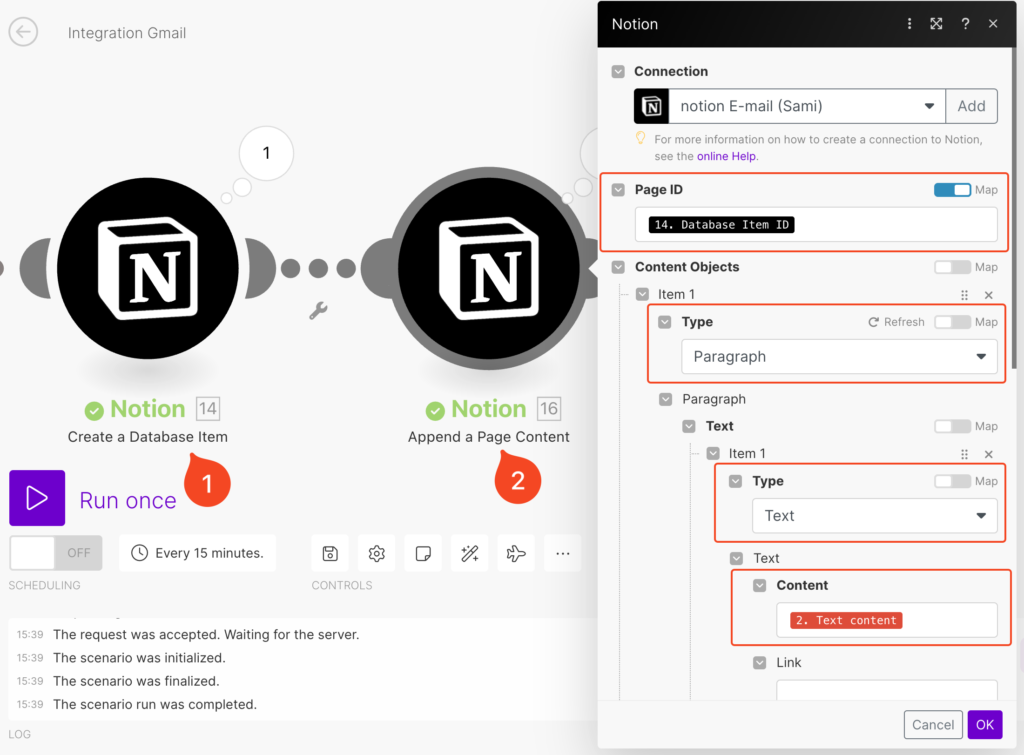Click log entry The scenario was finalized
Screen dimensions: 1024x755
(136, 681)
